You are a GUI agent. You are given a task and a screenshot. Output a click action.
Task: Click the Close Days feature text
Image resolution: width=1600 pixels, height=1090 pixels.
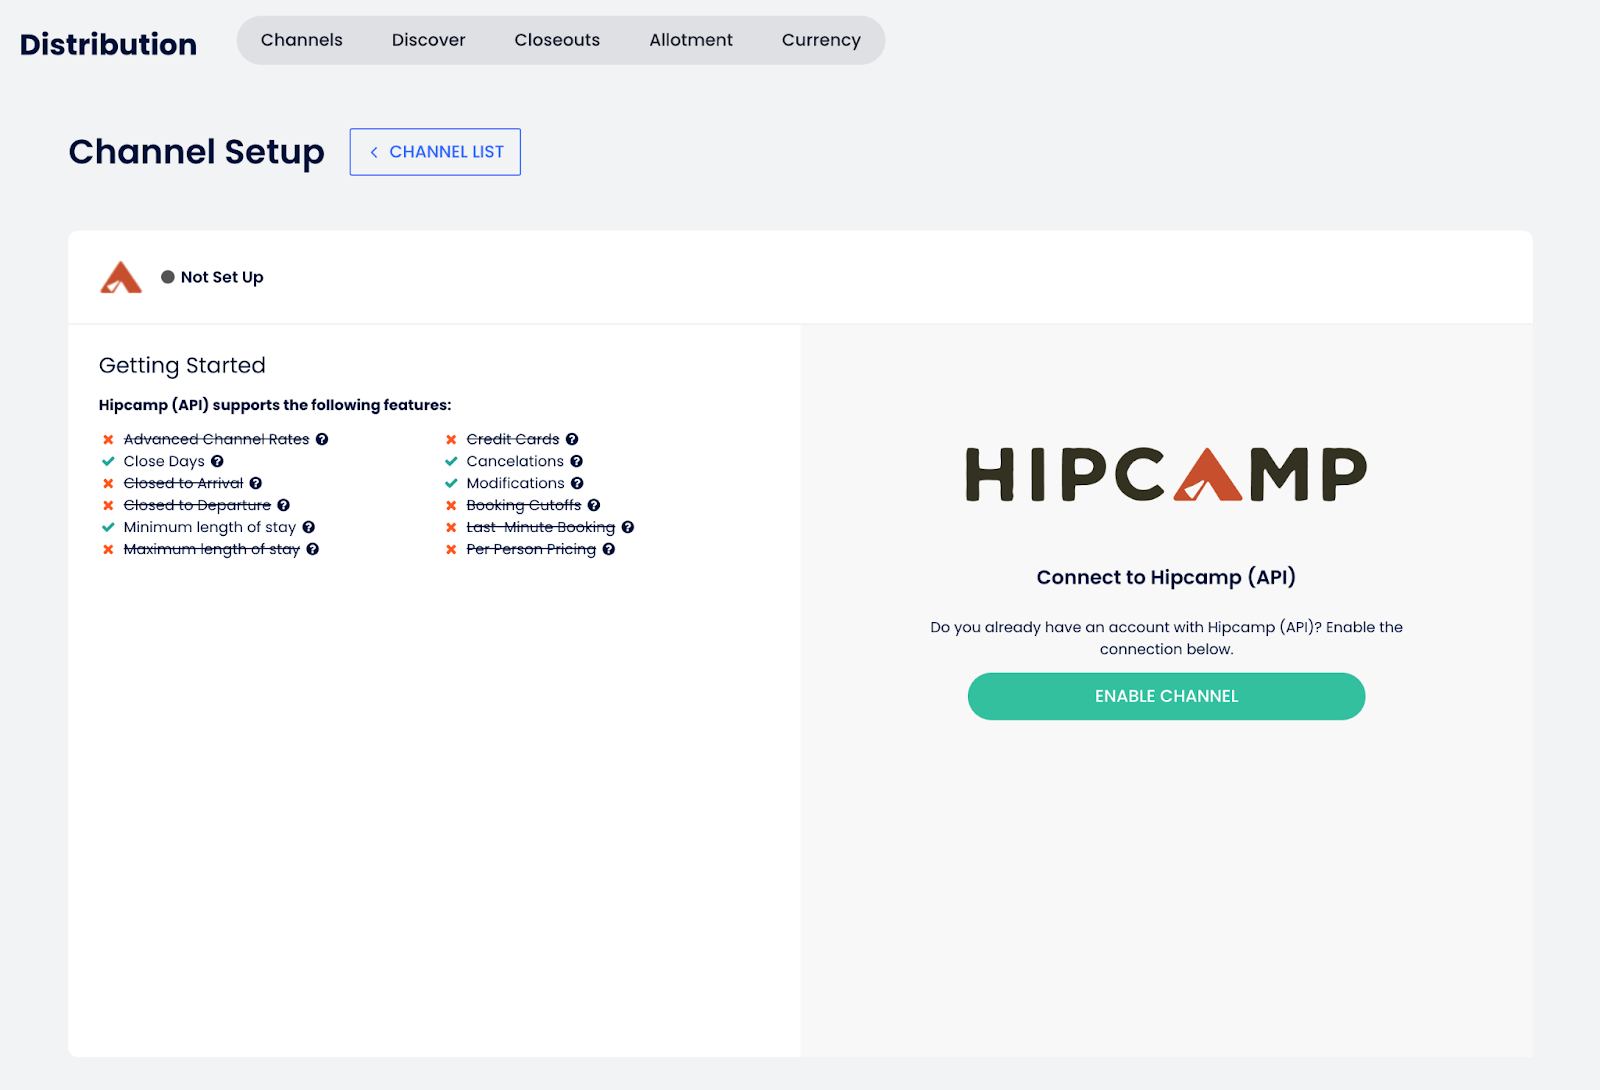tap(164, 461)
